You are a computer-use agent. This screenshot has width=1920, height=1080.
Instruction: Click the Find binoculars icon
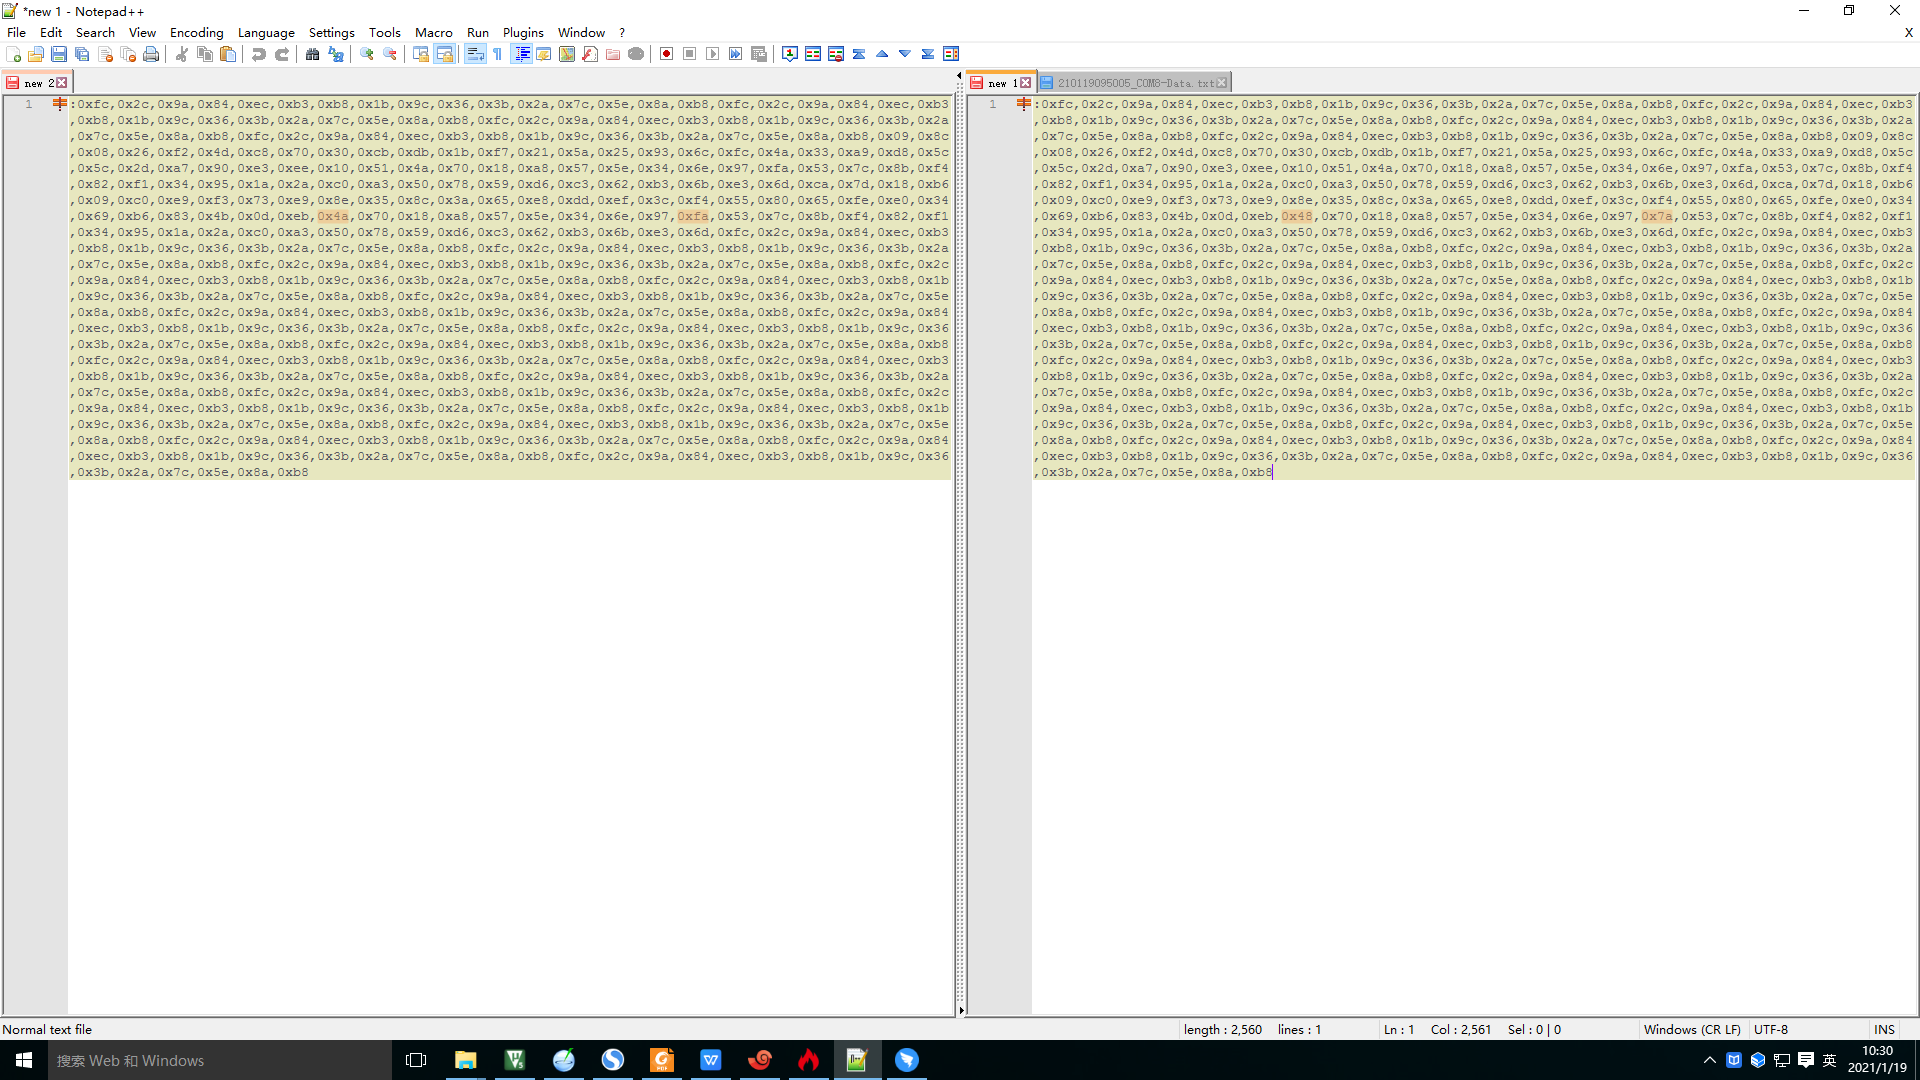312,54
